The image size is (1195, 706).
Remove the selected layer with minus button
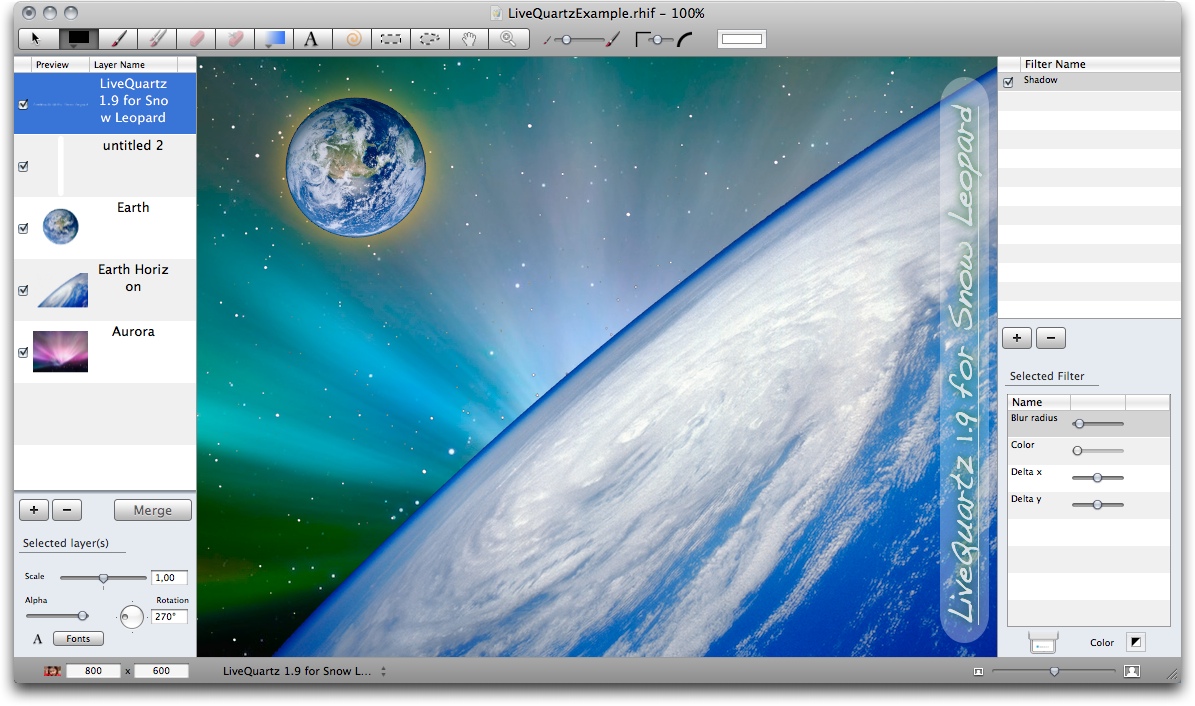67,510
